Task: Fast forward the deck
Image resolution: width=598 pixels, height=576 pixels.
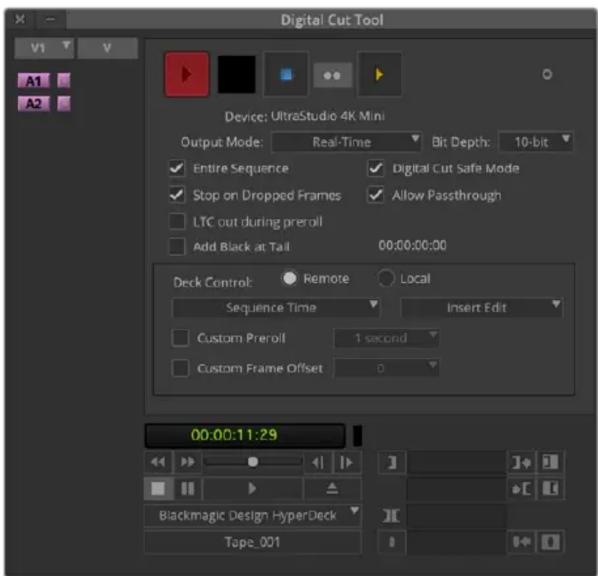Action: [x=188, y=462]
